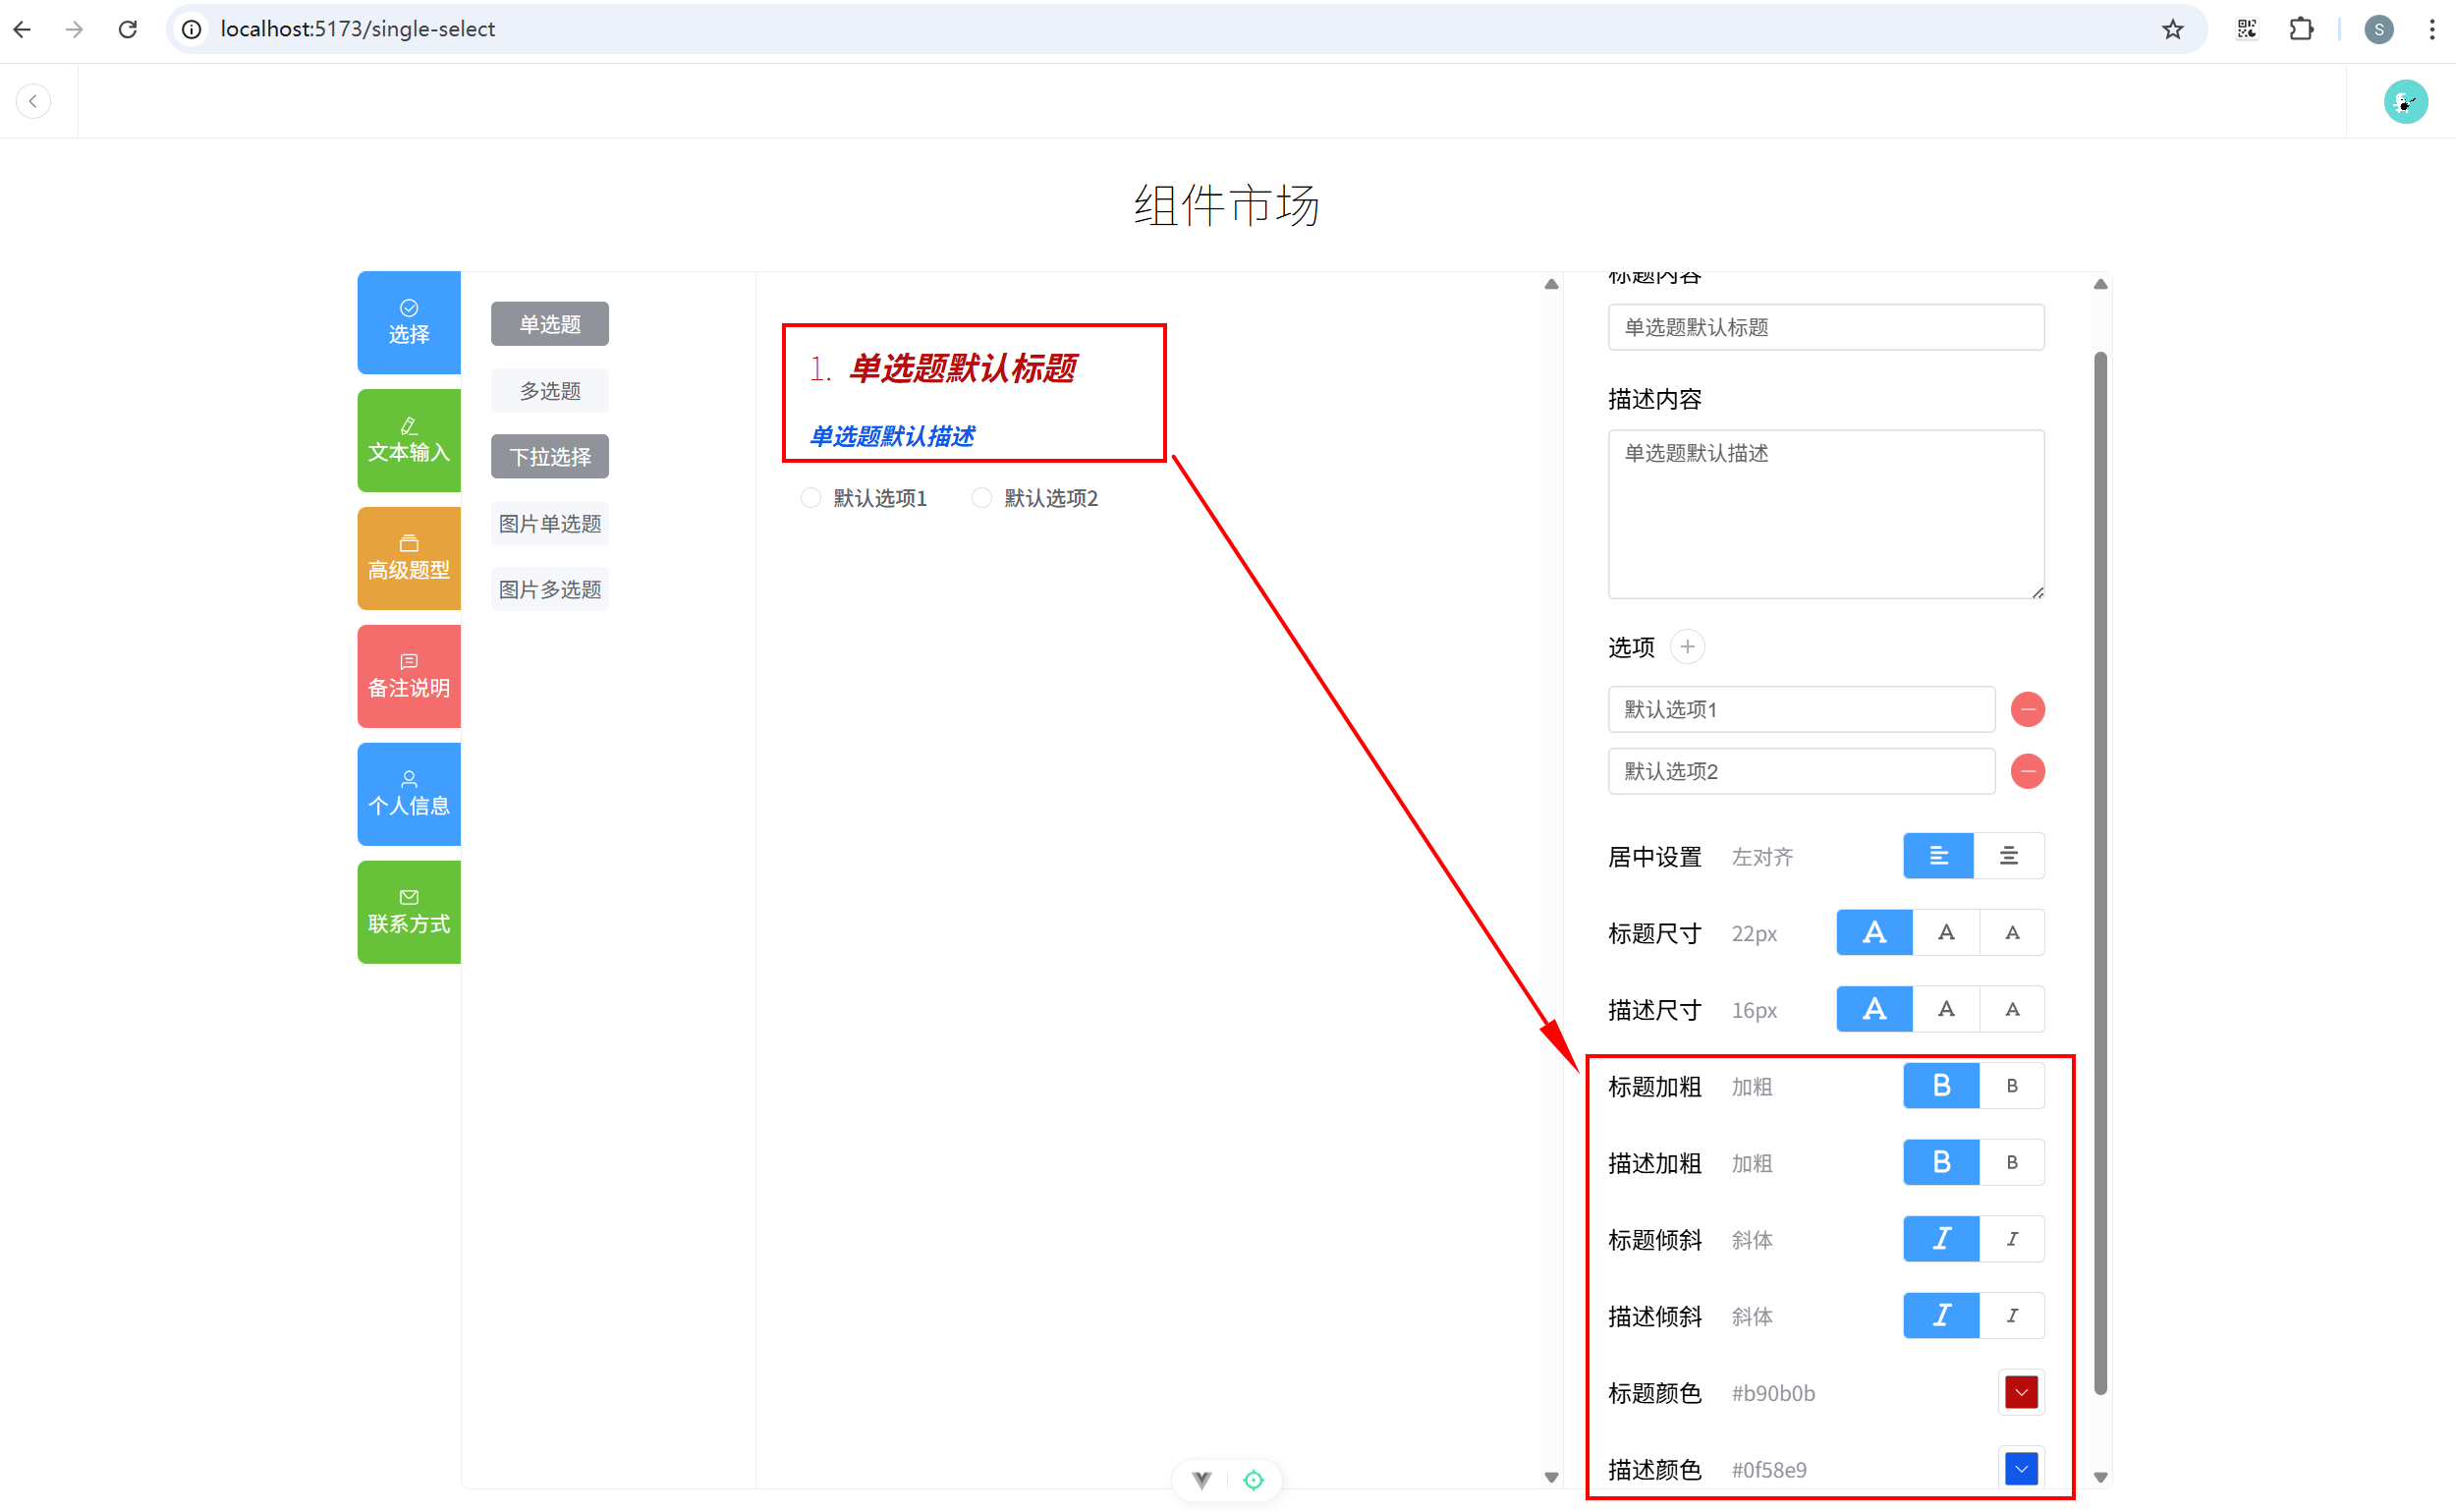Click the 图片单选题 component button

550,524
